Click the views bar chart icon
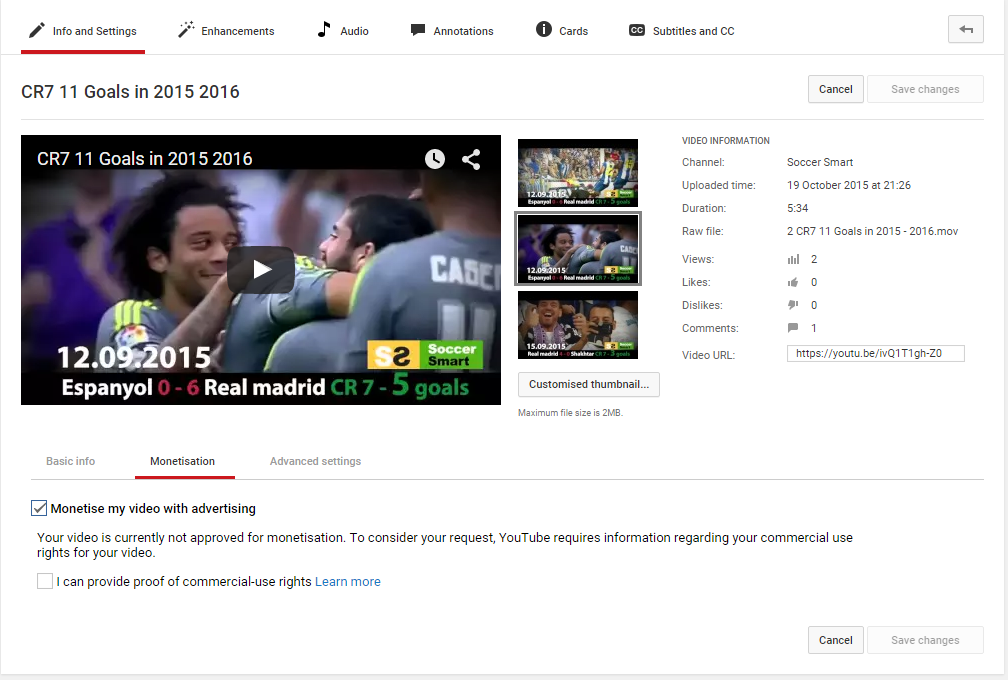The height and width of the screenshot is (680, 1008). [793, 259]
